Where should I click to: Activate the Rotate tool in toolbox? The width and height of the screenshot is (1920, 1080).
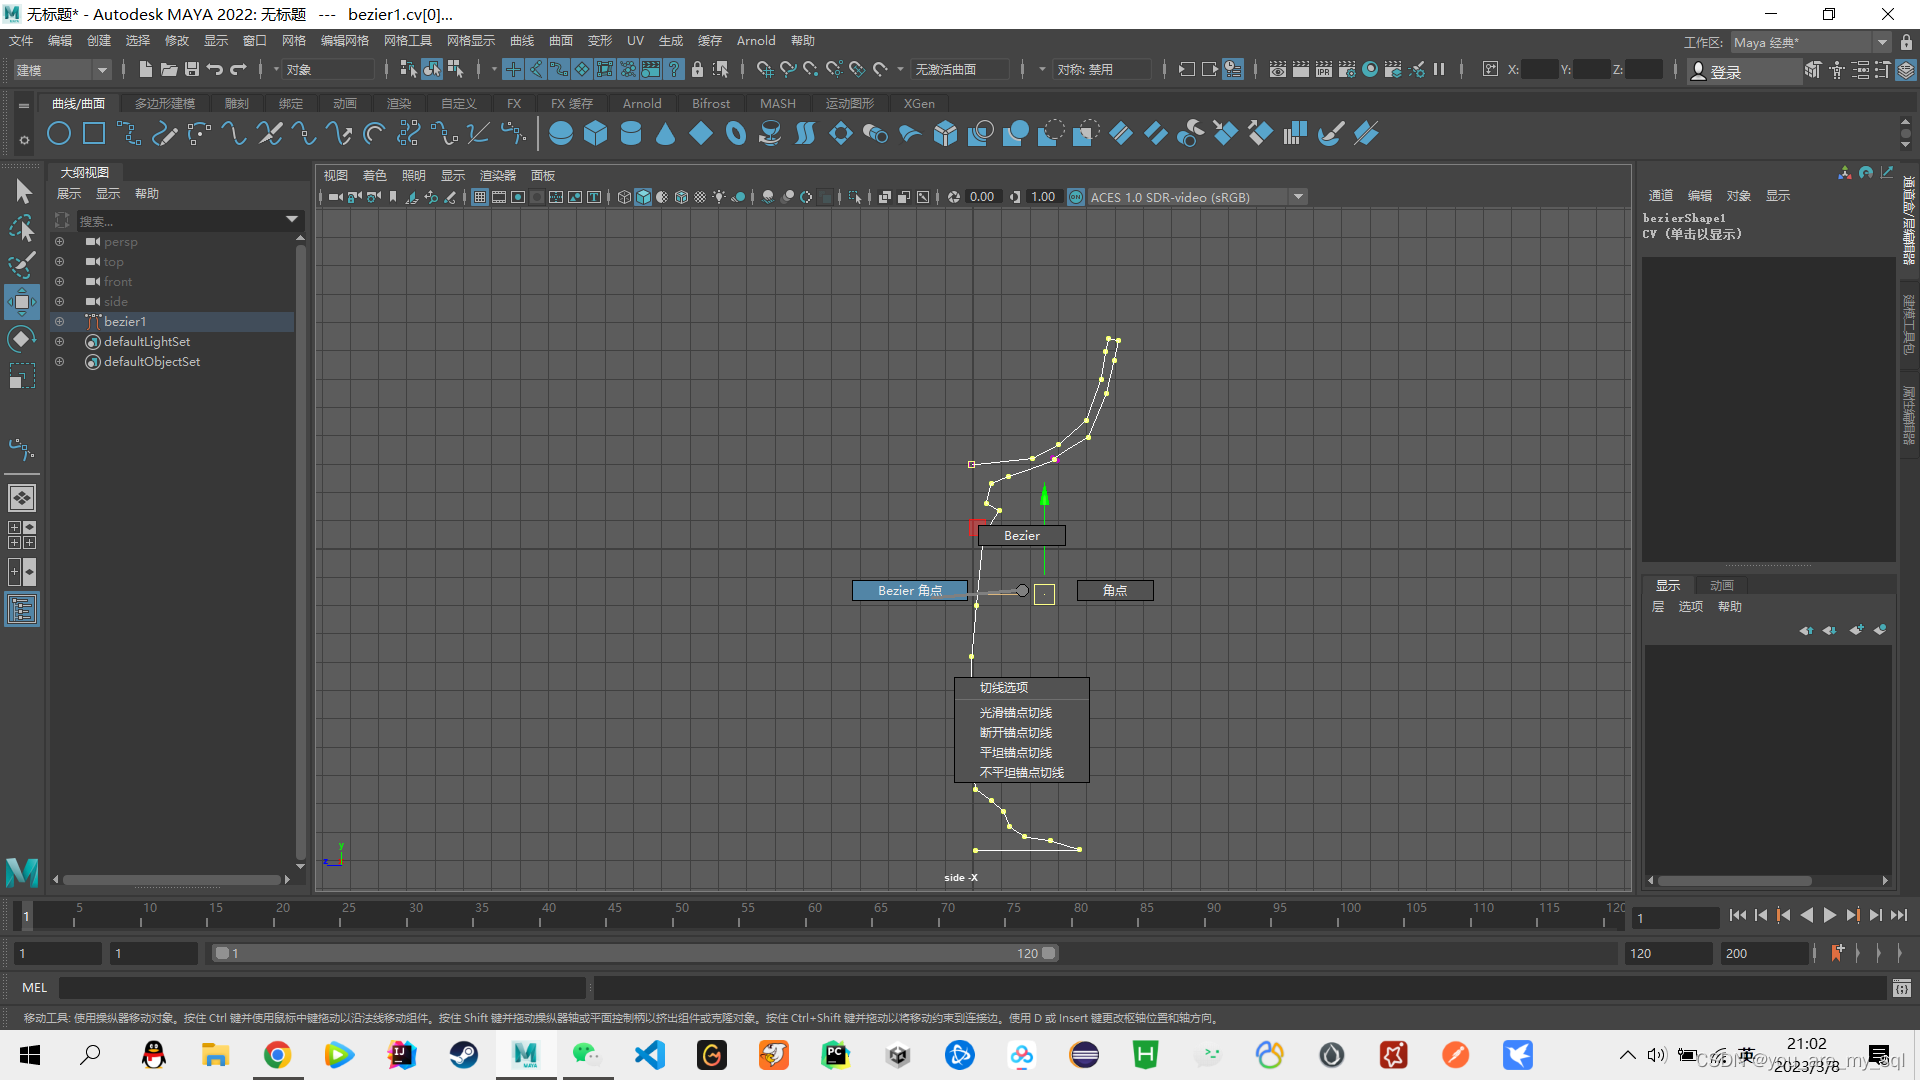(21, 339)
